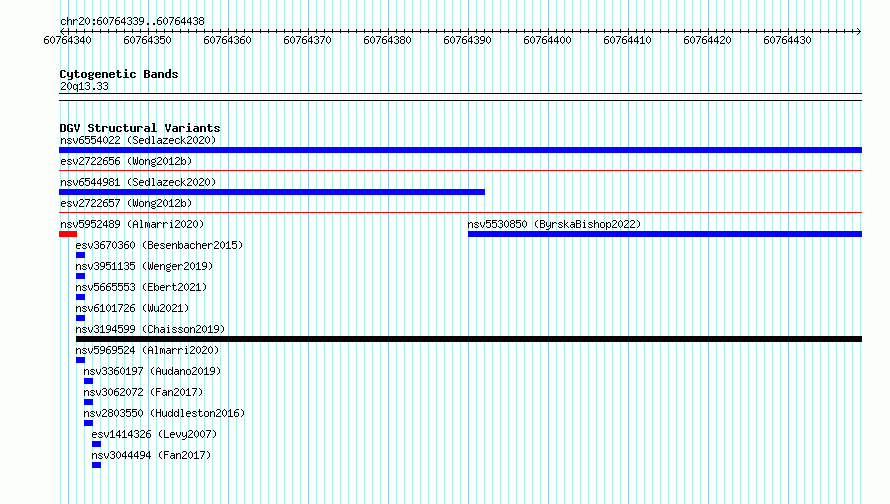Click small blue glyph under nsv6101726
Image resolution: width=890 pixels, height=504 pixels.
coord(81,318)
